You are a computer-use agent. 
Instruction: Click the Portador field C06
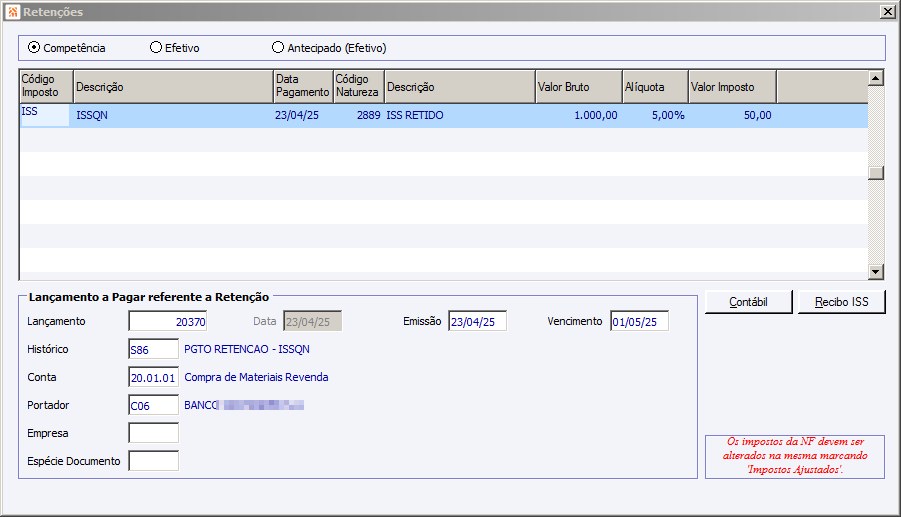(x=153, y=405)
